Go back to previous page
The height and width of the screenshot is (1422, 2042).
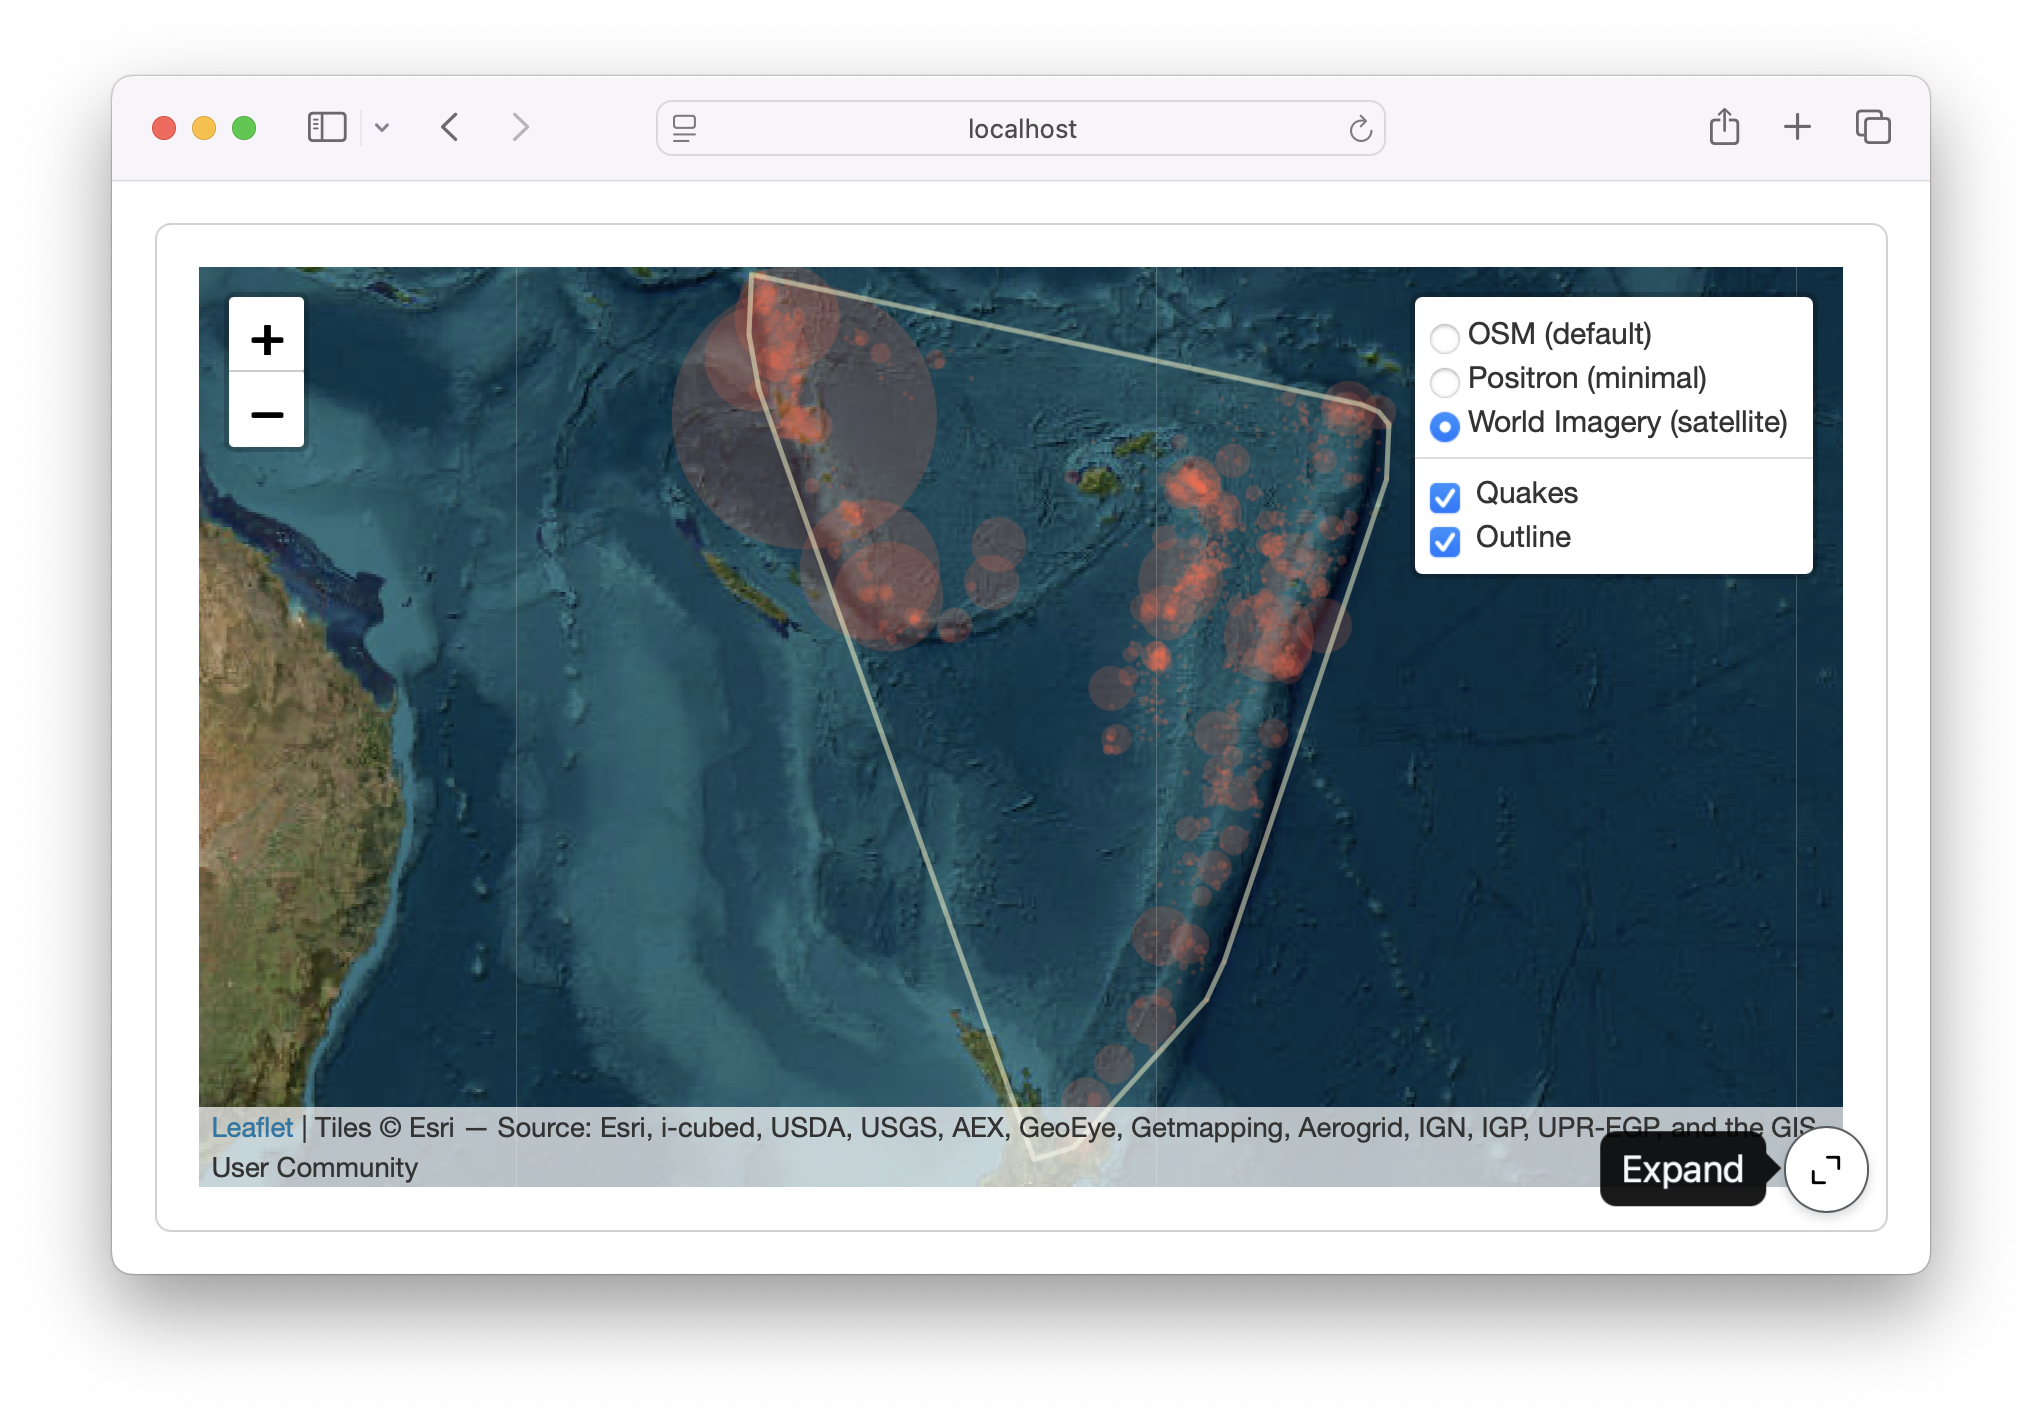pos(450,128)
